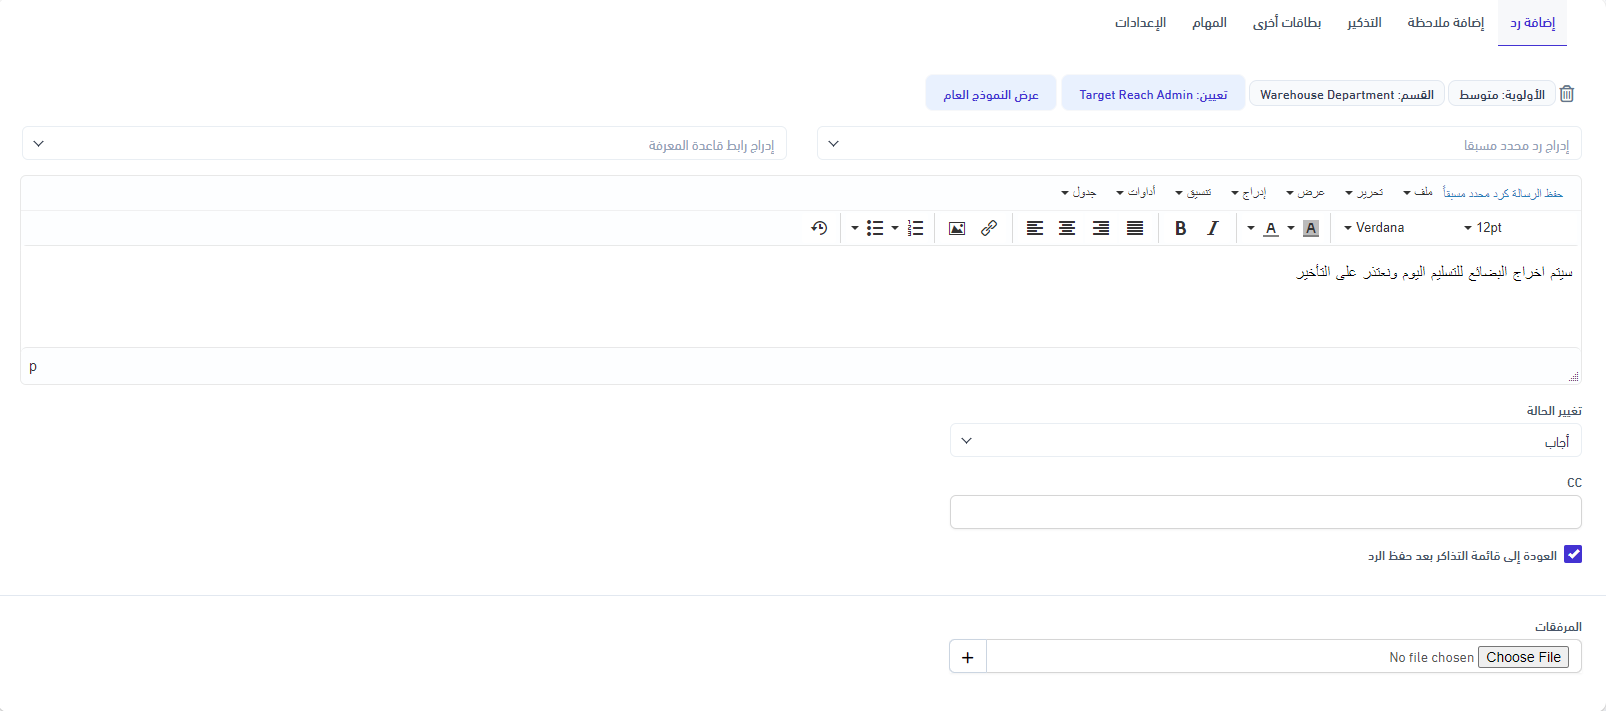Screen dimensions: 1606x711
Task: Click the insert link icon
Action: tap(989, 228)
